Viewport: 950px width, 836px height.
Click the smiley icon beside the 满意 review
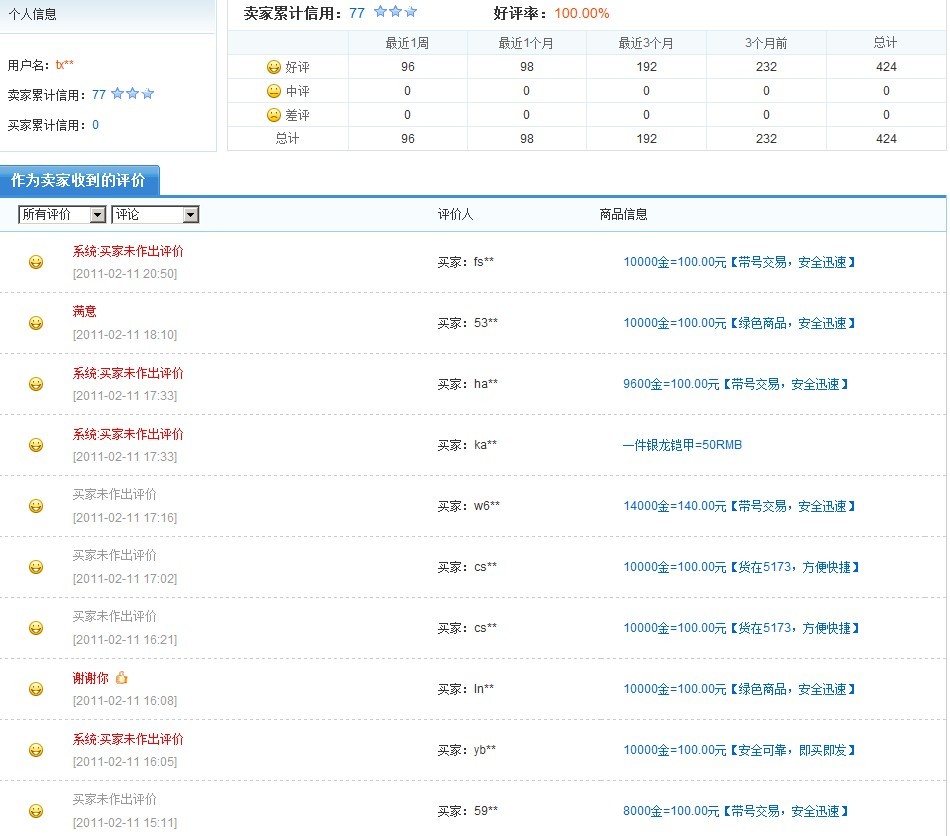36,323
